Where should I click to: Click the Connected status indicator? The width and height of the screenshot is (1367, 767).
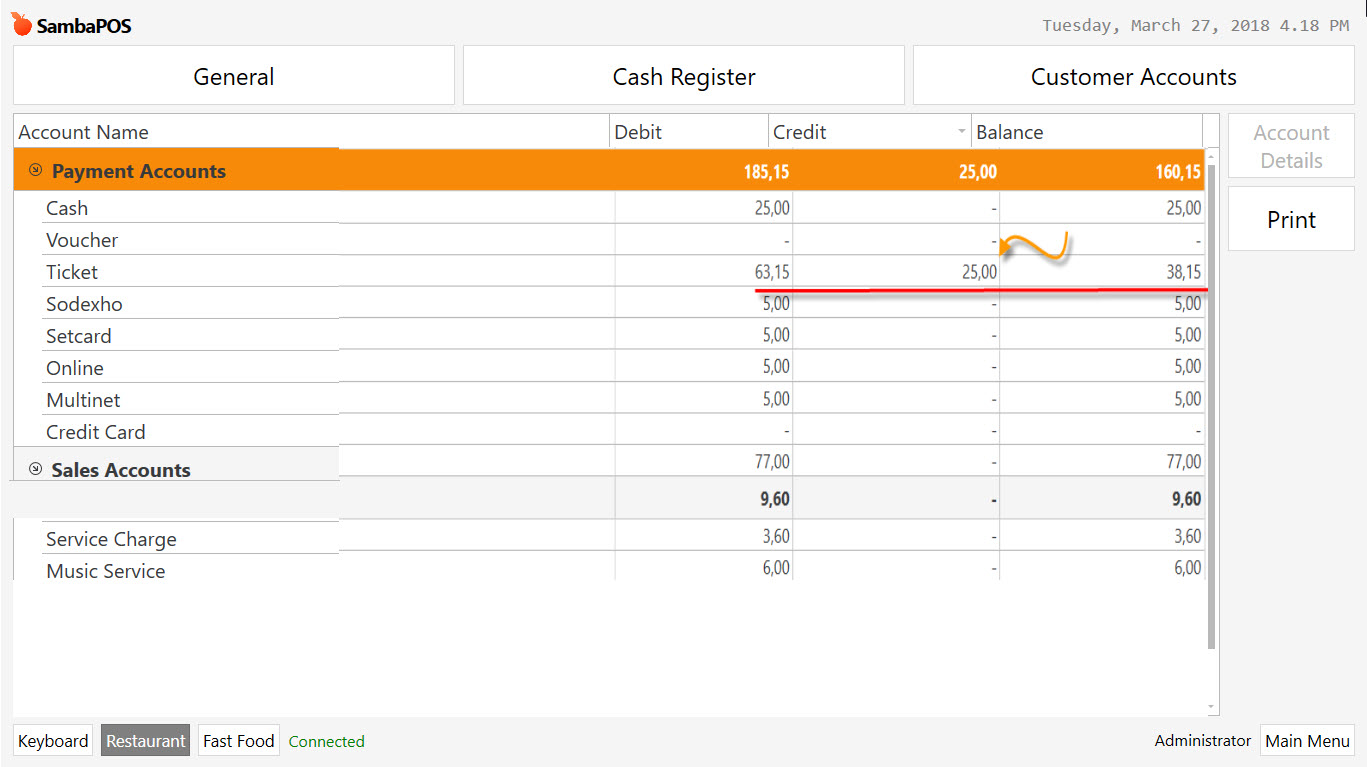click(326, 741)
